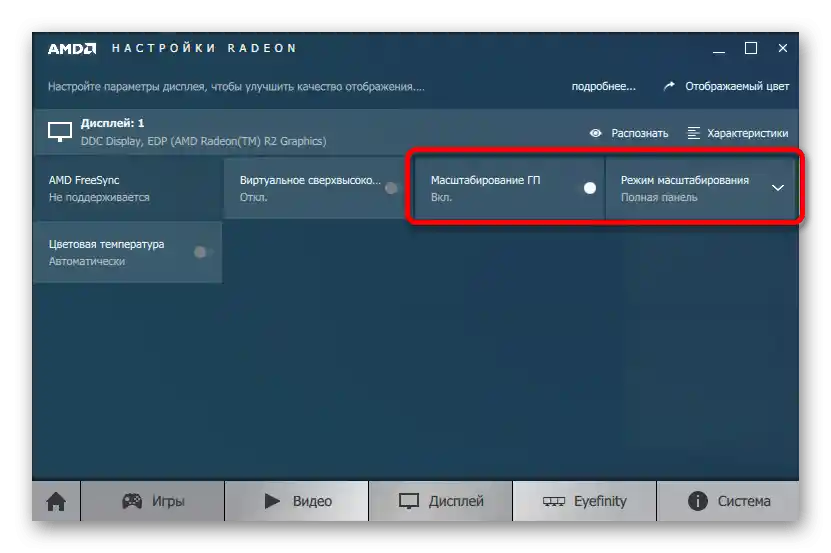Click the play icon on Видео tab

point(272,501)
